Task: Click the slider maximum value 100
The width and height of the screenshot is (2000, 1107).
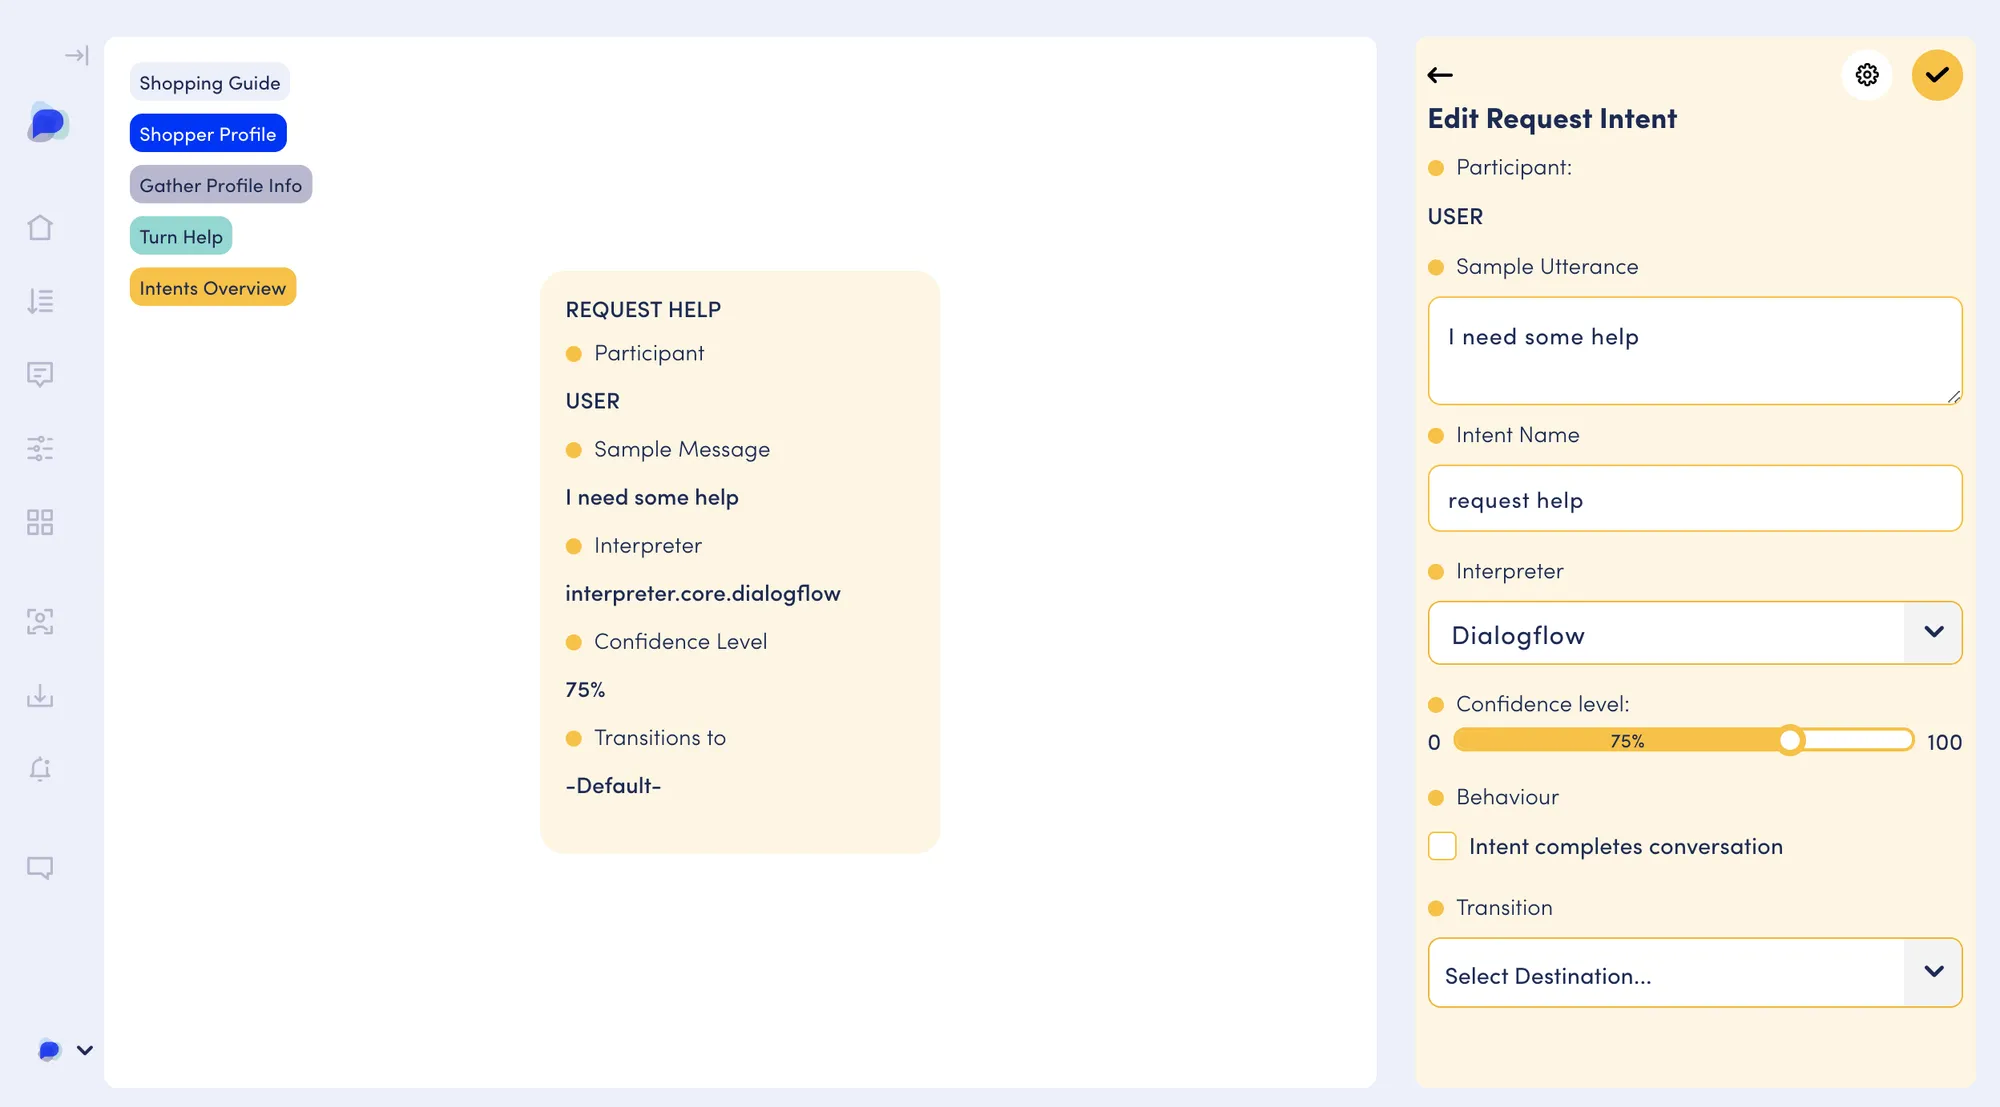Action: (1944, 742)
